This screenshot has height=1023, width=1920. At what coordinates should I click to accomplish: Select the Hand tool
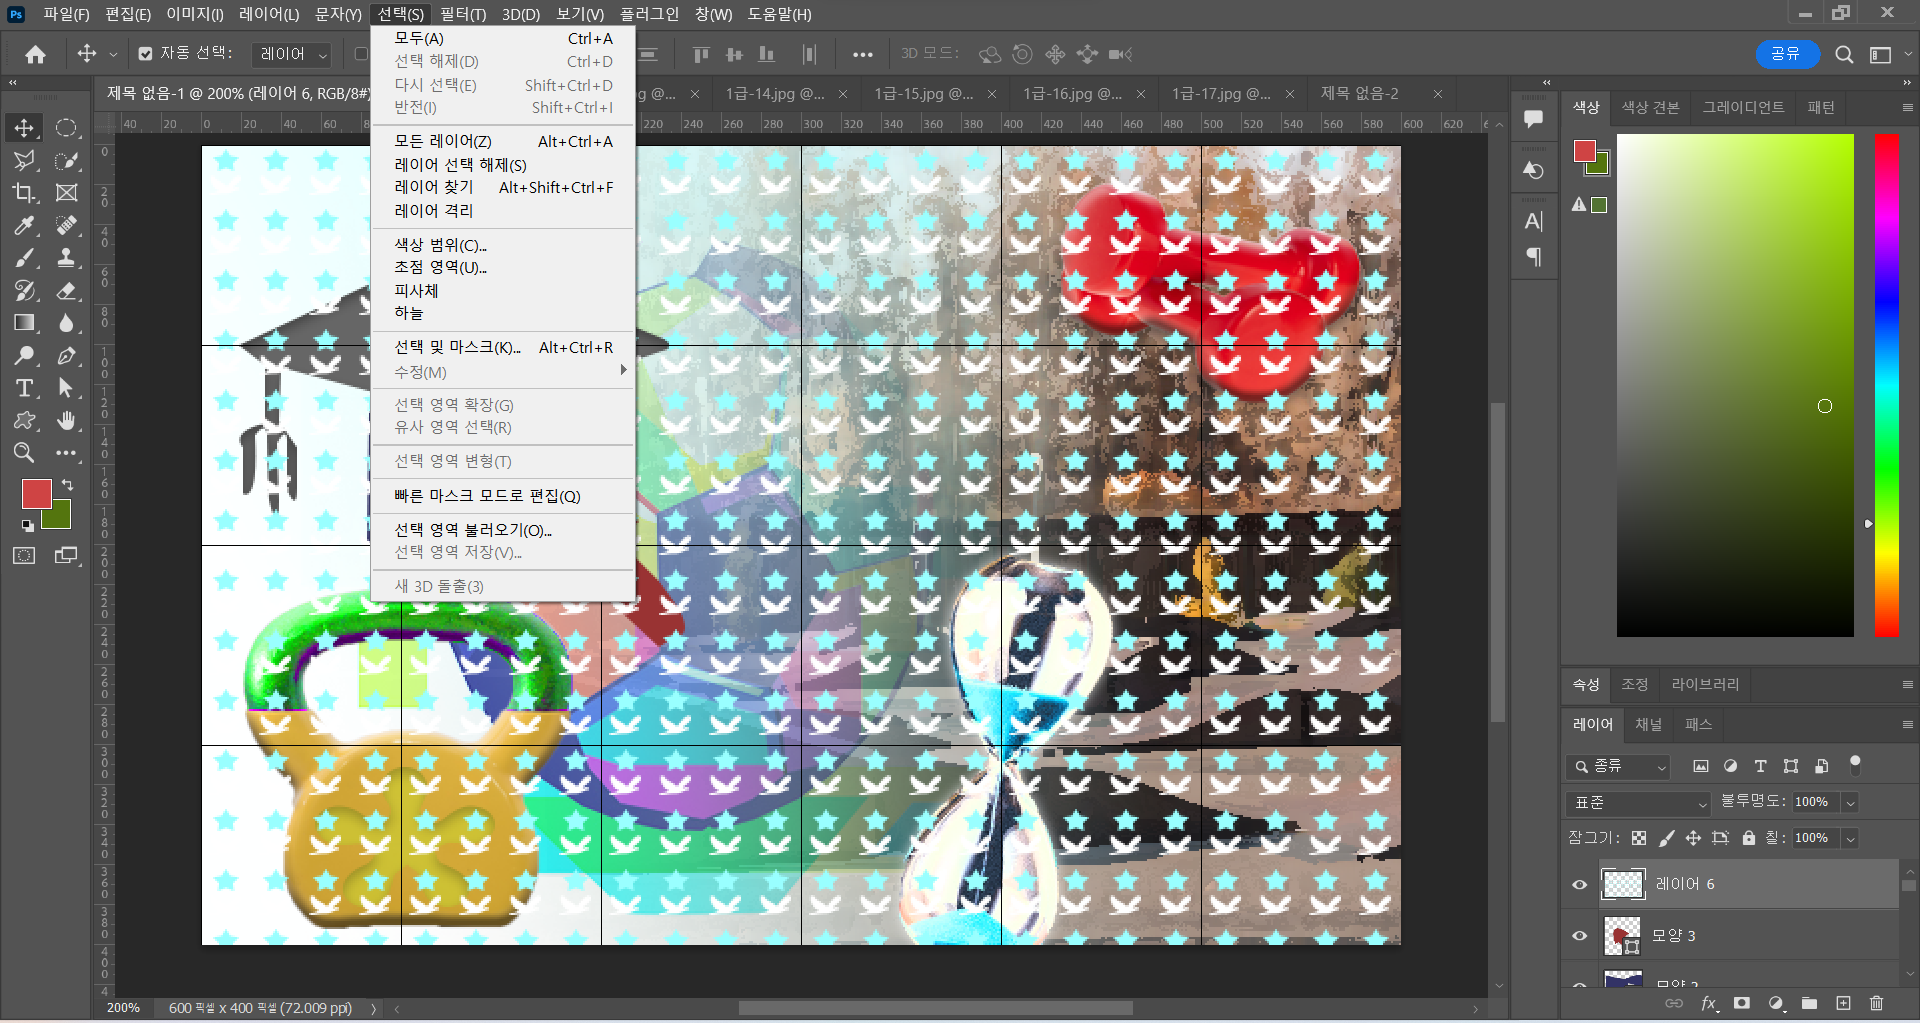click(x=66, y=421)
